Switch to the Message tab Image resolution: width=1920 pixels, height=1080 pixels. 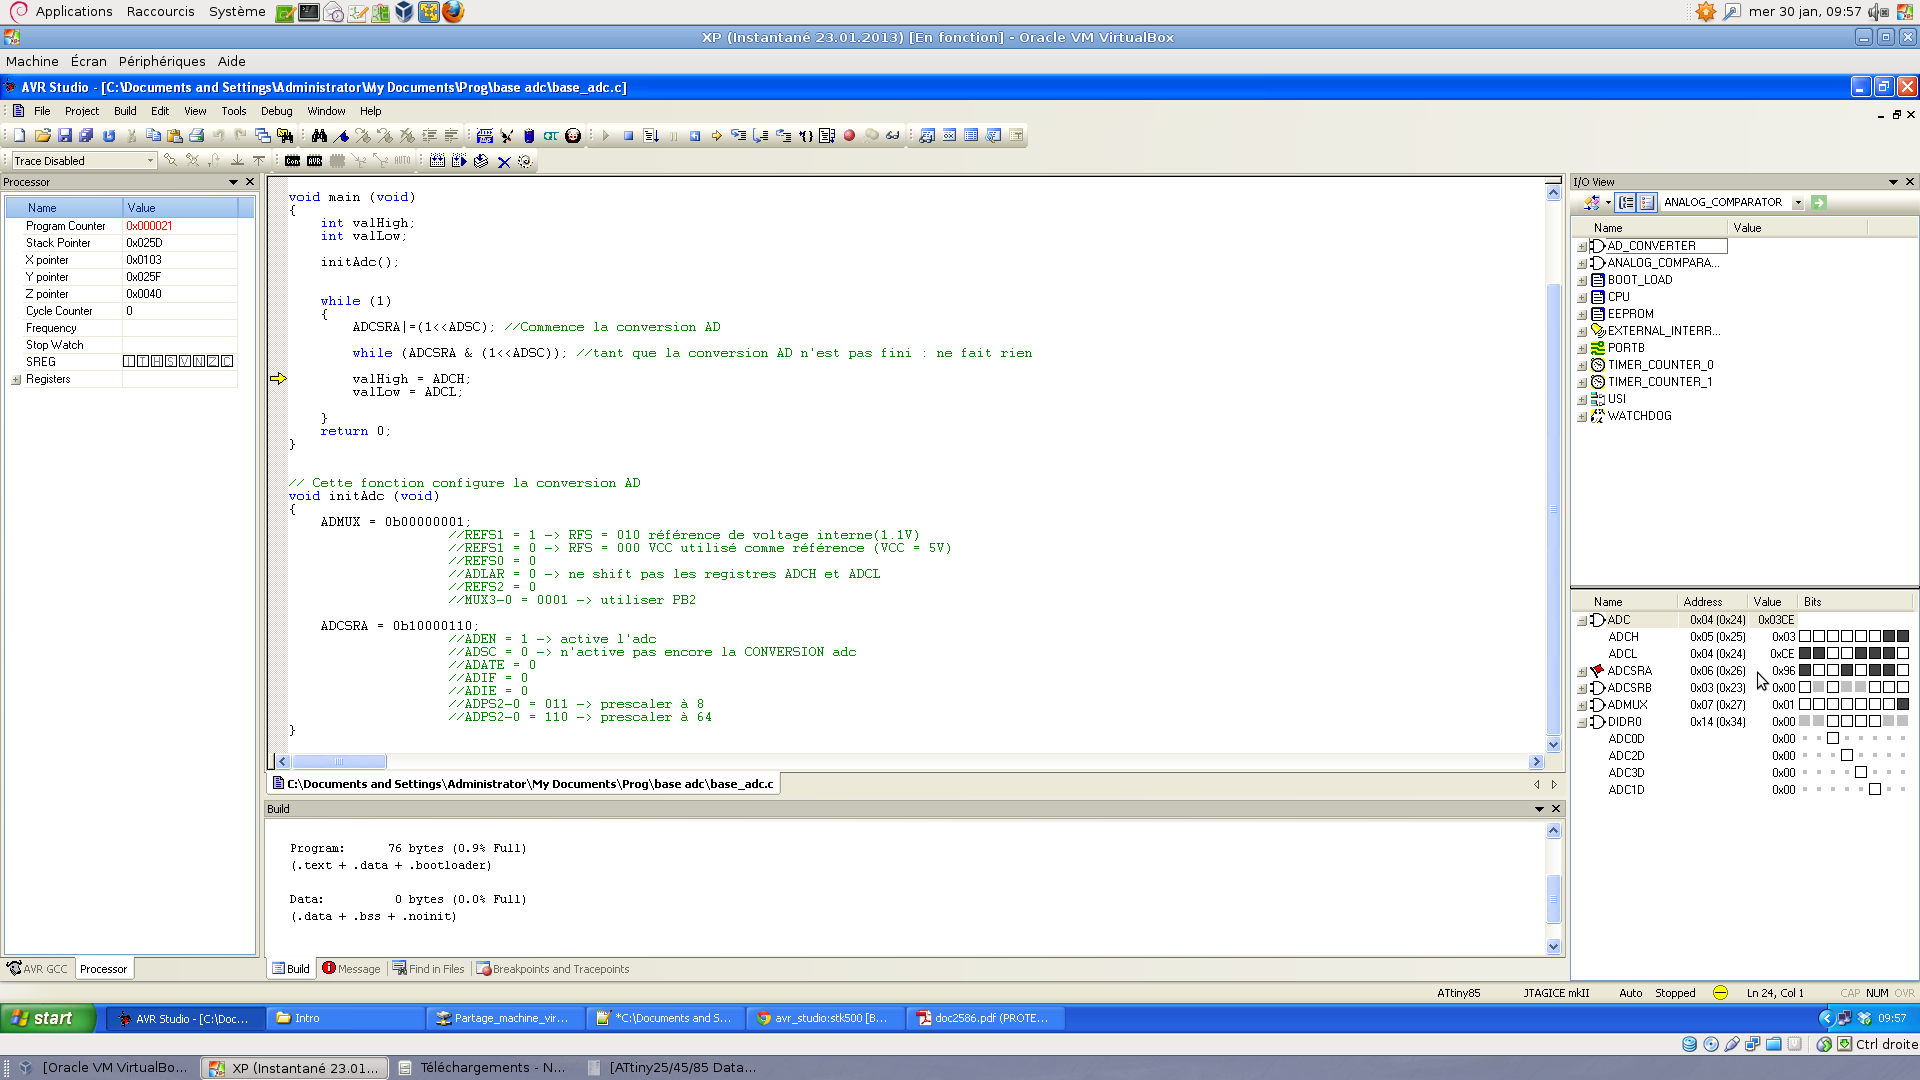click(351, 969)
